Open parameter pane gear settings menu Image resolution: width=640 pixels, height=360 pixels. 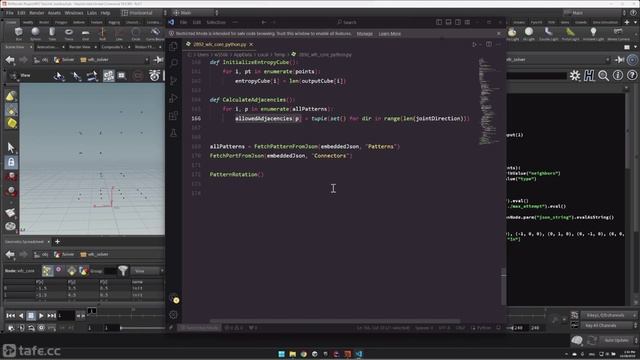[575, 76]
